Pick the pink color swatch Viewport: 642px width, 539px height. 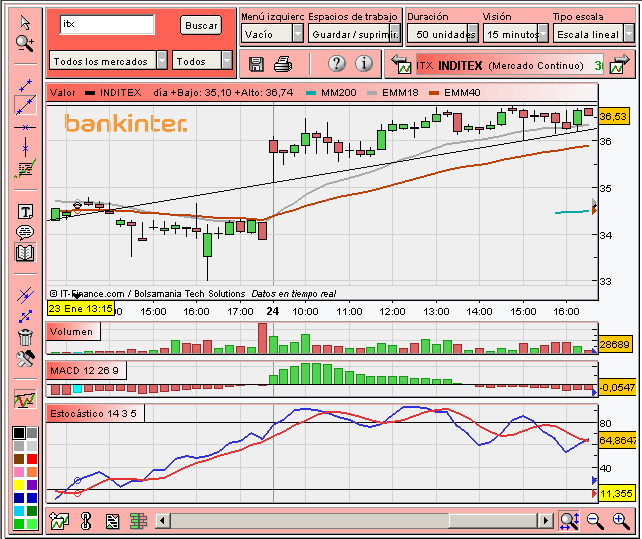(19, 472)
